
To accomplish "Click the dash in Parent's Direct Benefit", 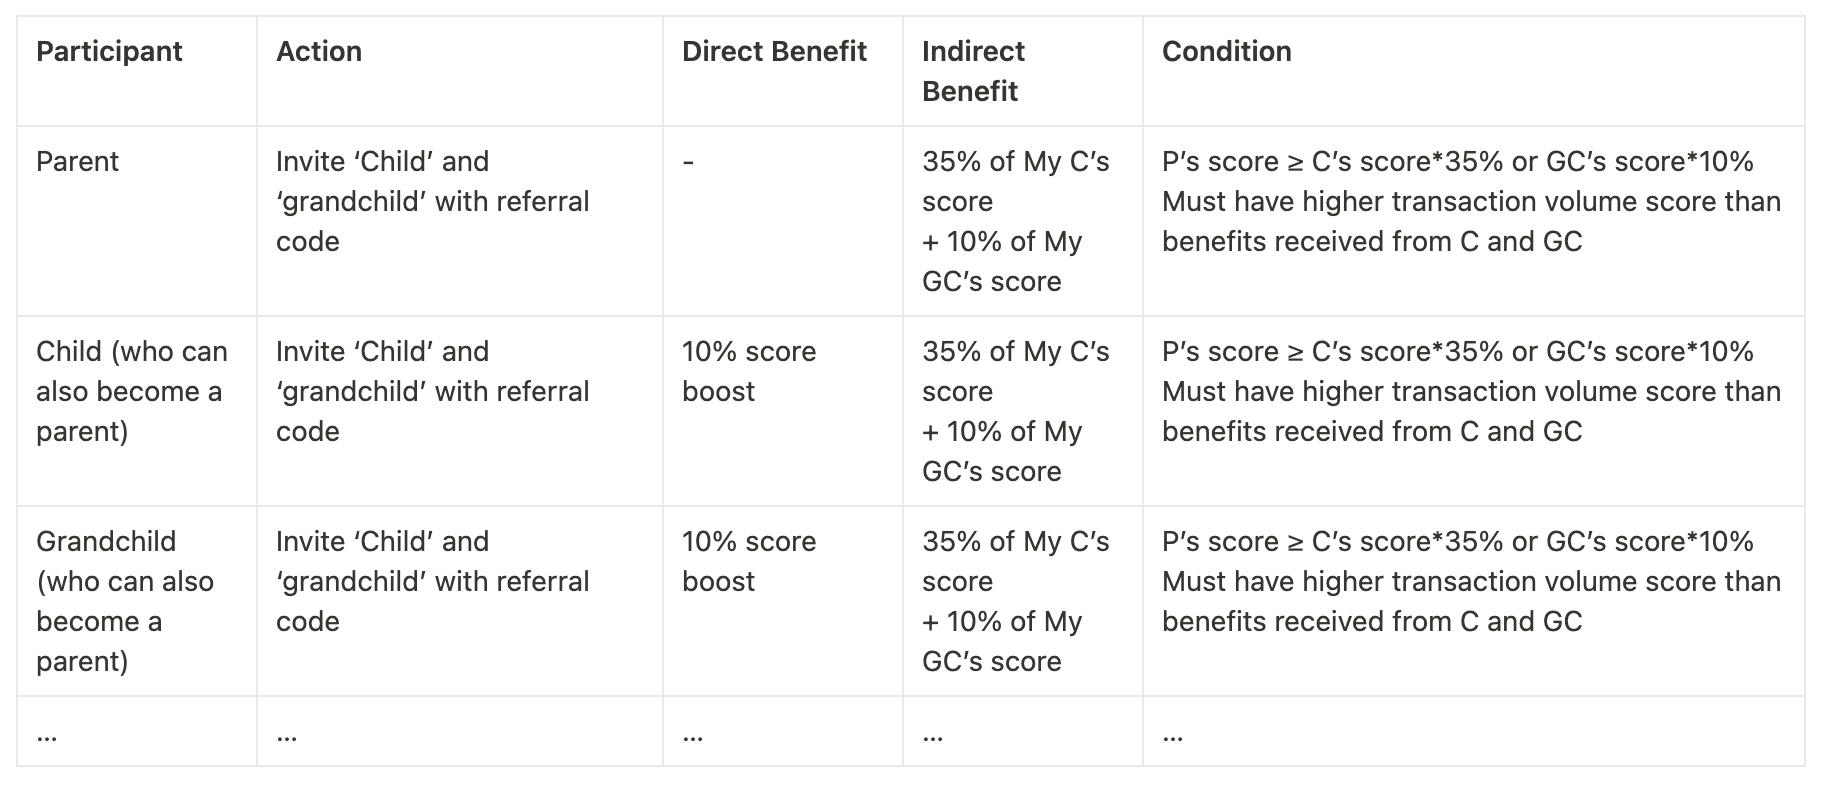I will (688, 162).
